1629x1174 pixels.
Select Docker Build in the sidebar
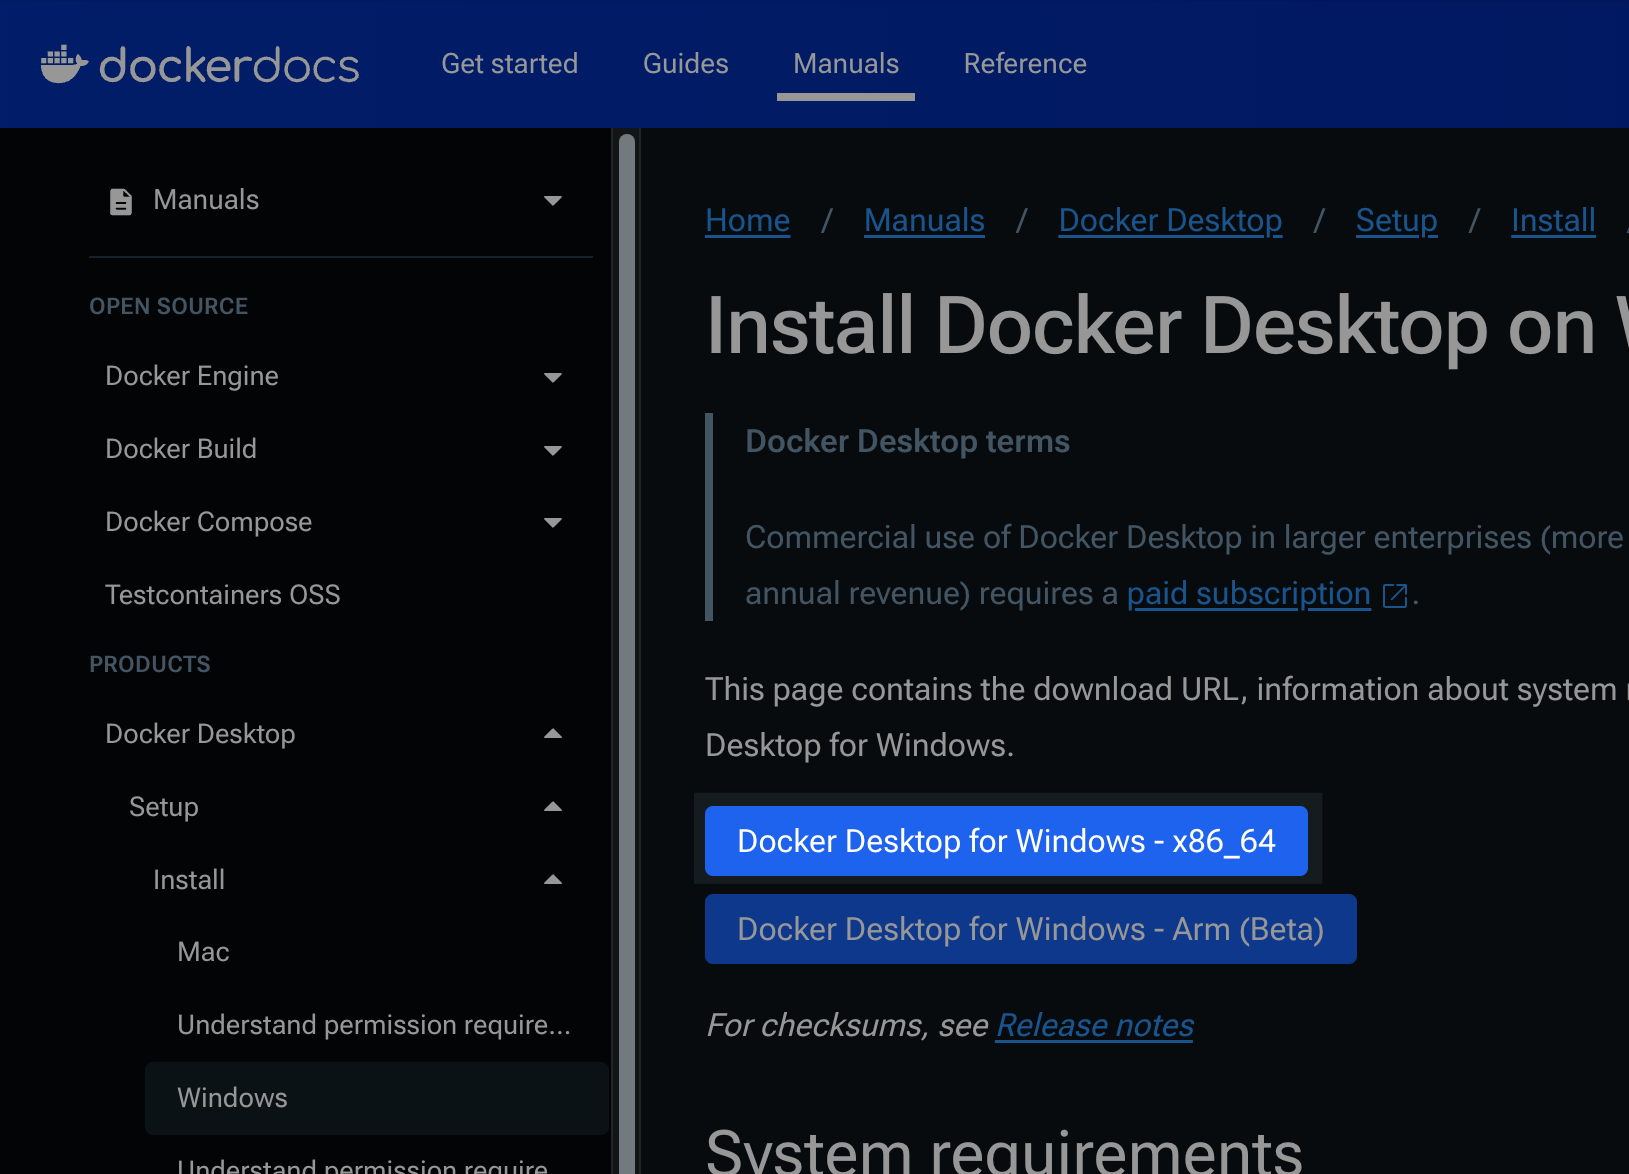181,449
